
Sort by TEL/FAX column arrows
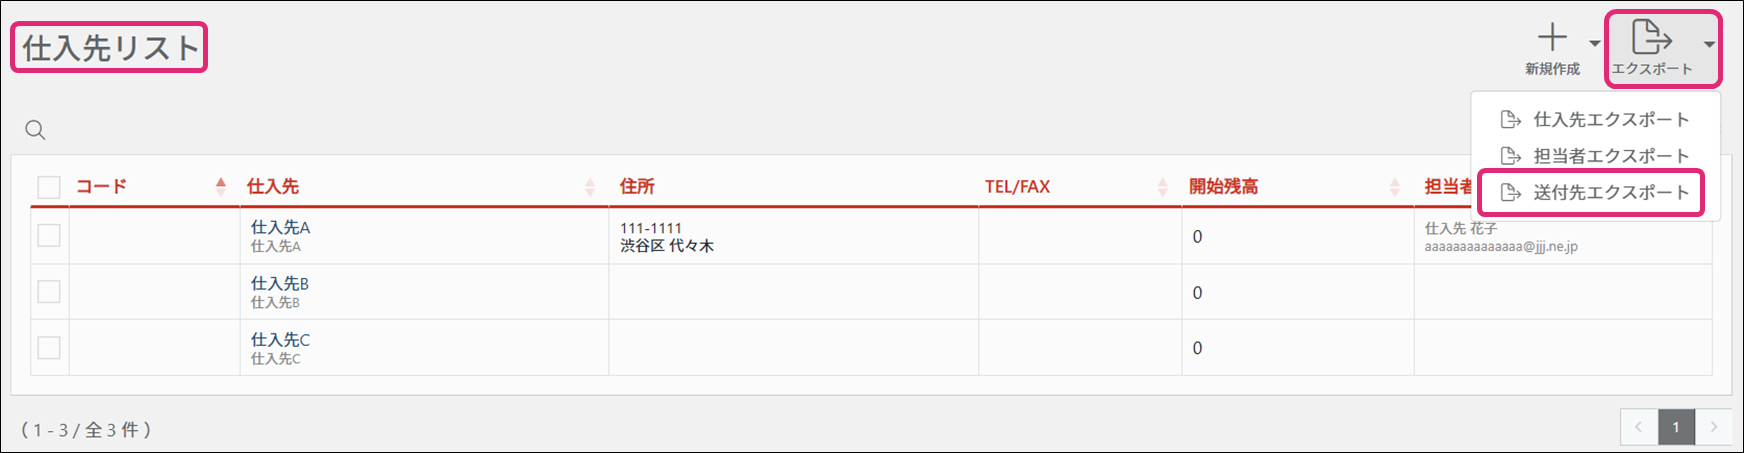point(1162,187)
